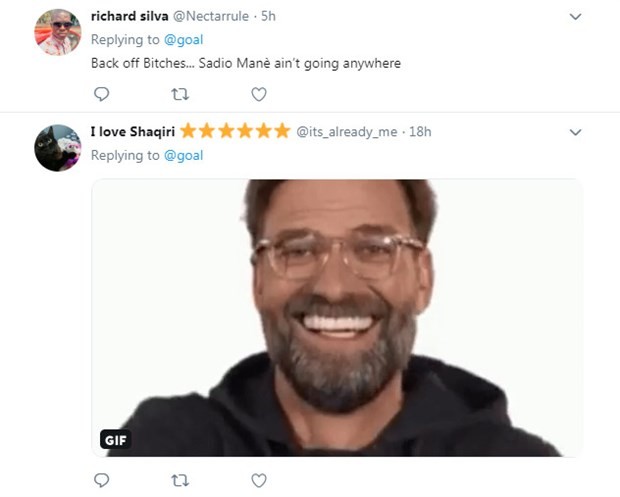Retweet richard silva's Sadio Mané tweet
This screenshot has height=497, width=620.
pos(180,95)
